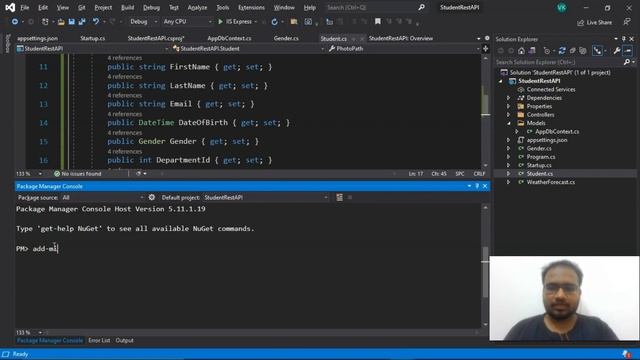Image resolution: width=640 pixels, height=360 pixels.
Task: Collapse the Models folder
Action: click(509, 123)
